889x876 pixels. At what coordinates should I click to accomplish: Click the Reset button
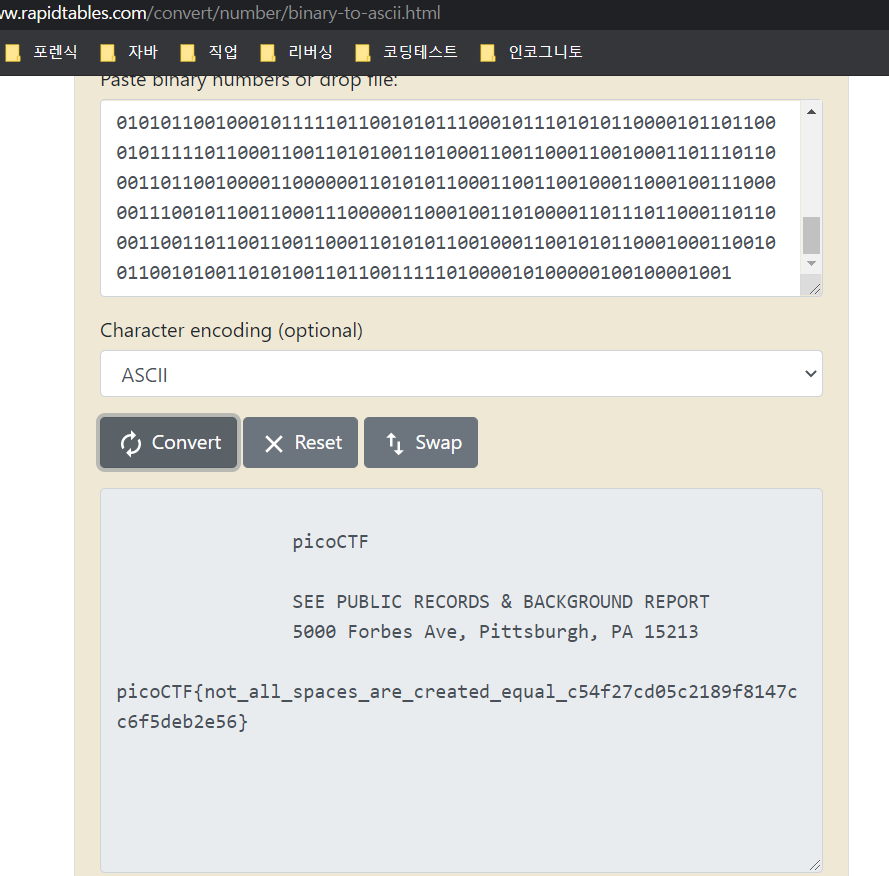coord(300,442)
